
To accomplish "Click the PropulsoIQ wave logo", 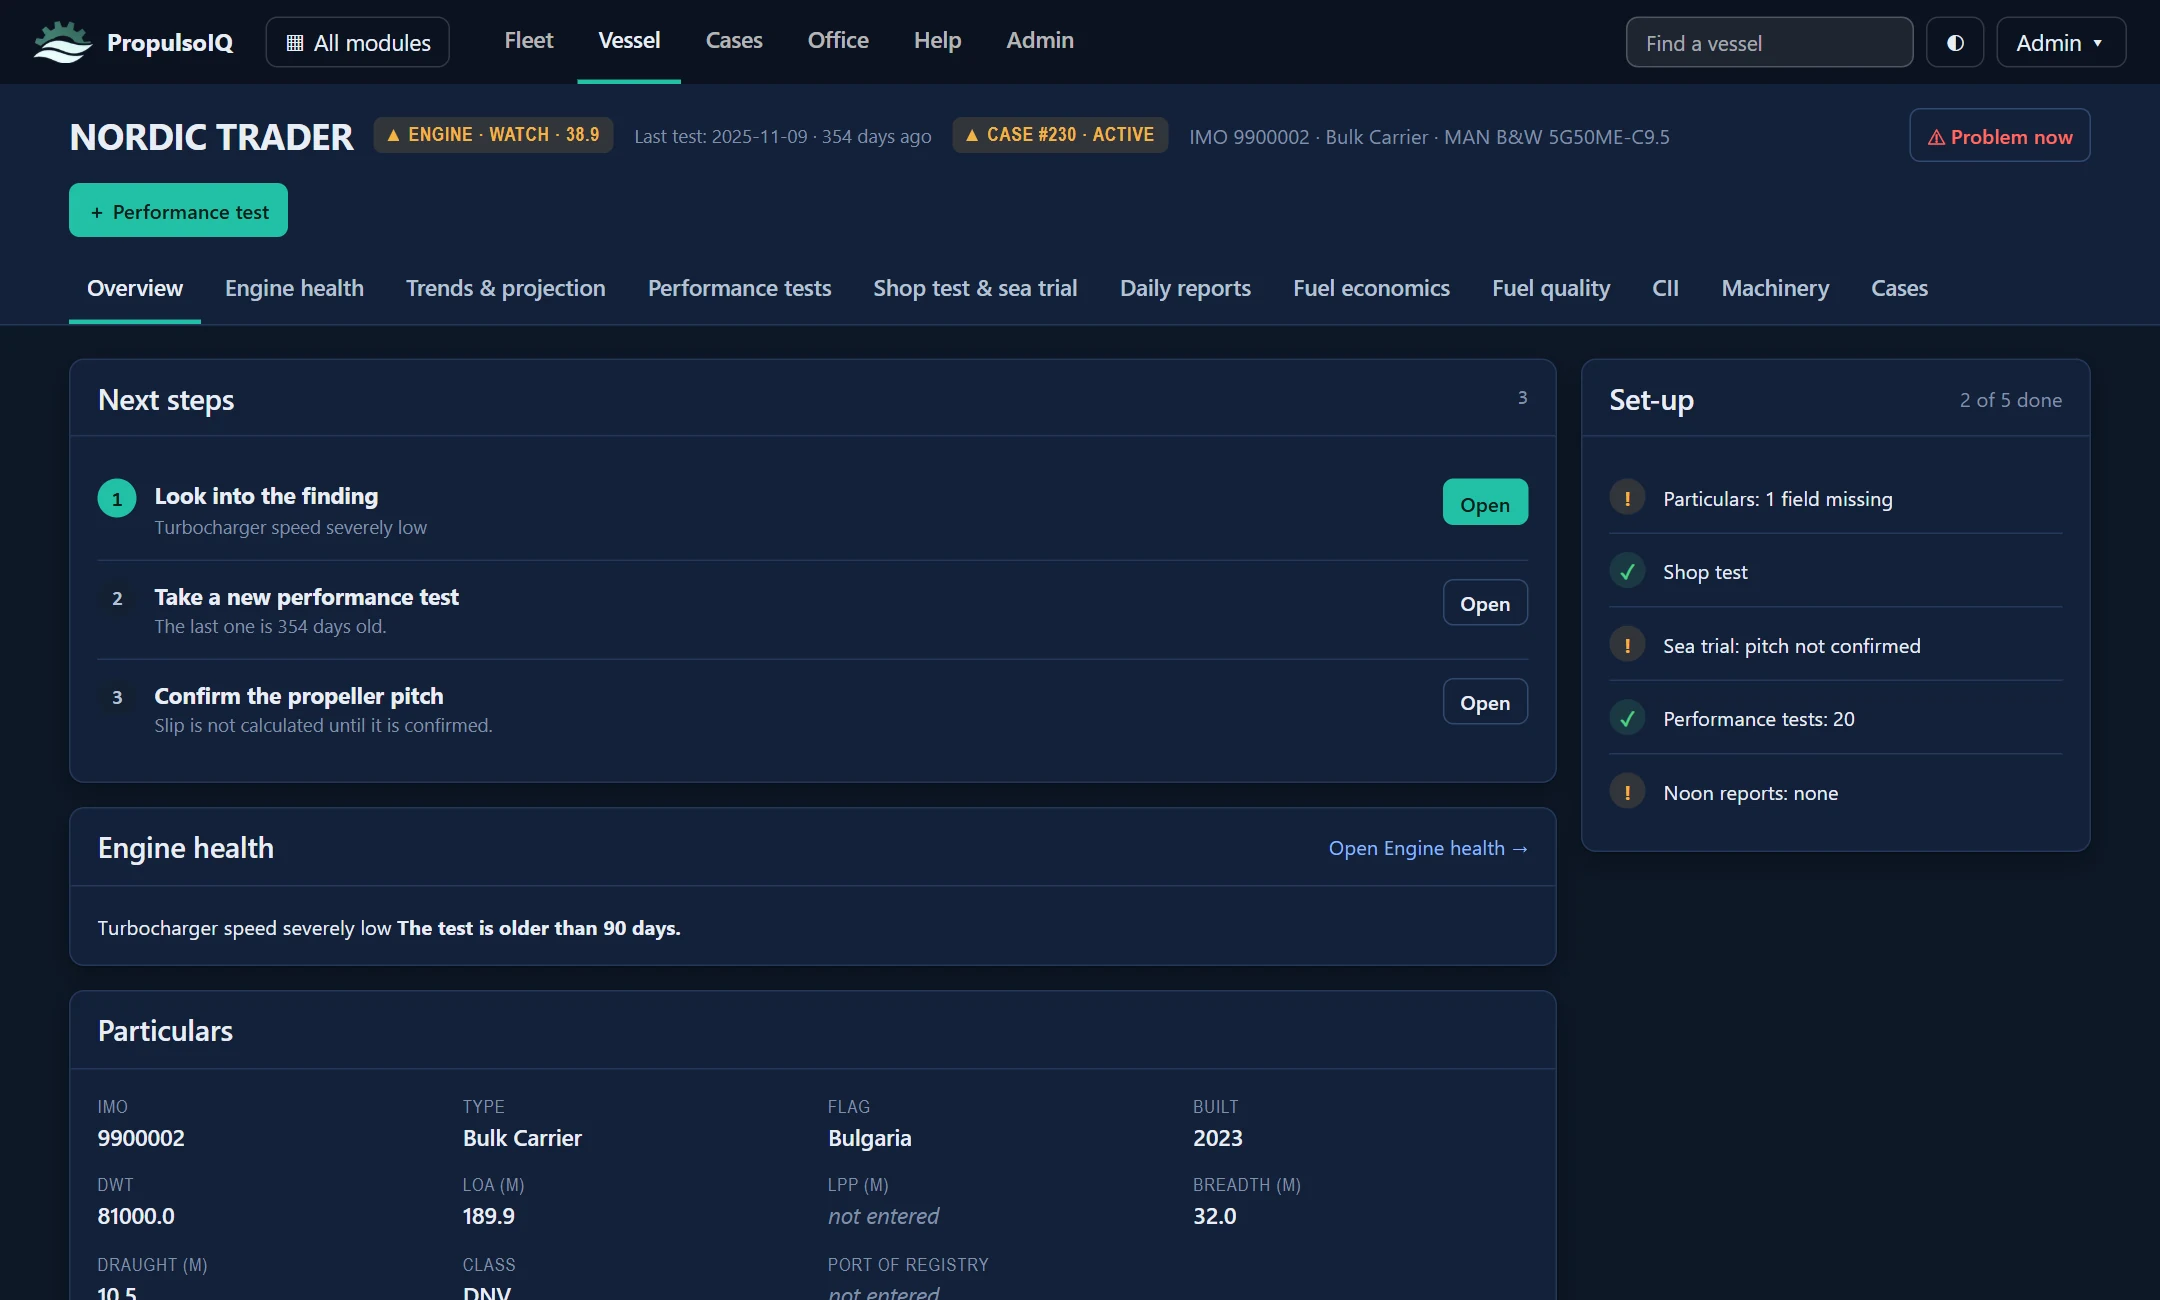I will pyautogui.click(x=62, y=42).
